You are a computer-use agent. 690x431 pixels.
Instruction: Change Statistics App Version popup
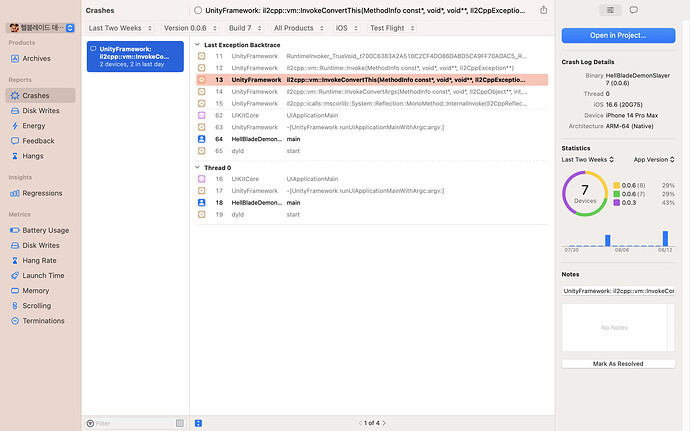[x=654, y=159]
